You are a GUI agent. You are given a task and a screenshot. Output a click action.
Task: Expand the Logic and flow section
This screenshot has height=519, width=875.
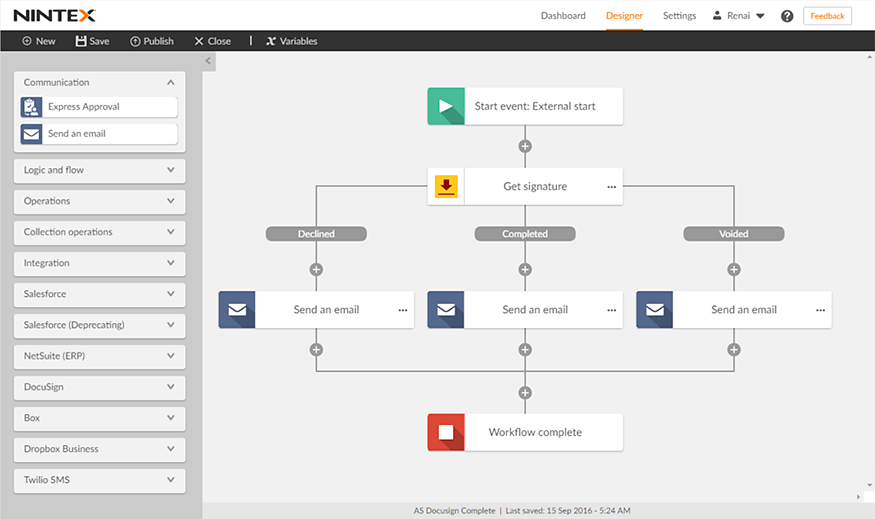171,170
